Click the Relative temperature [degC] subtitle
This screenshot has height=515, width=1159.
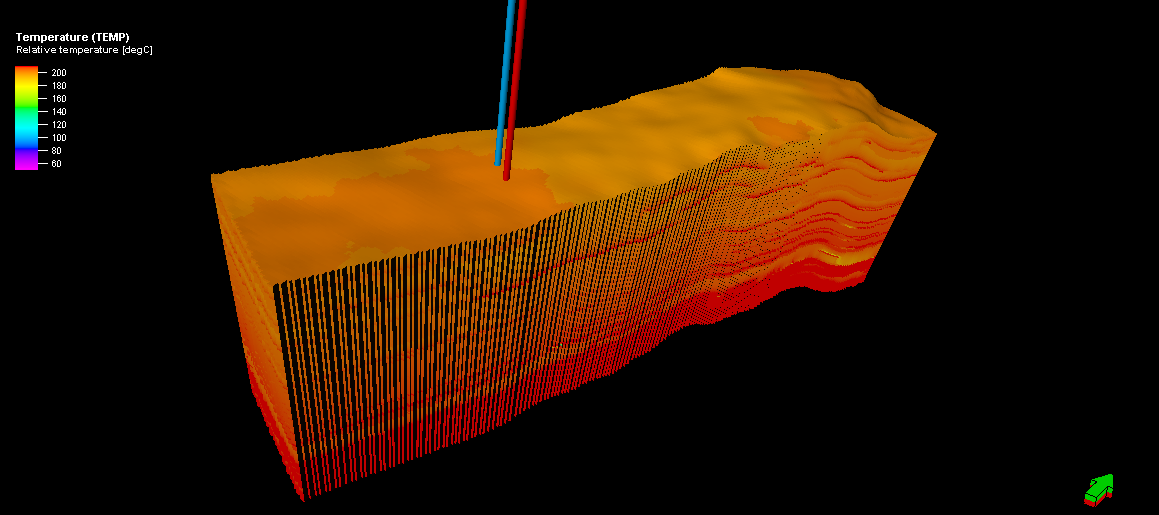pyautogui.click(x=84, y=49)
